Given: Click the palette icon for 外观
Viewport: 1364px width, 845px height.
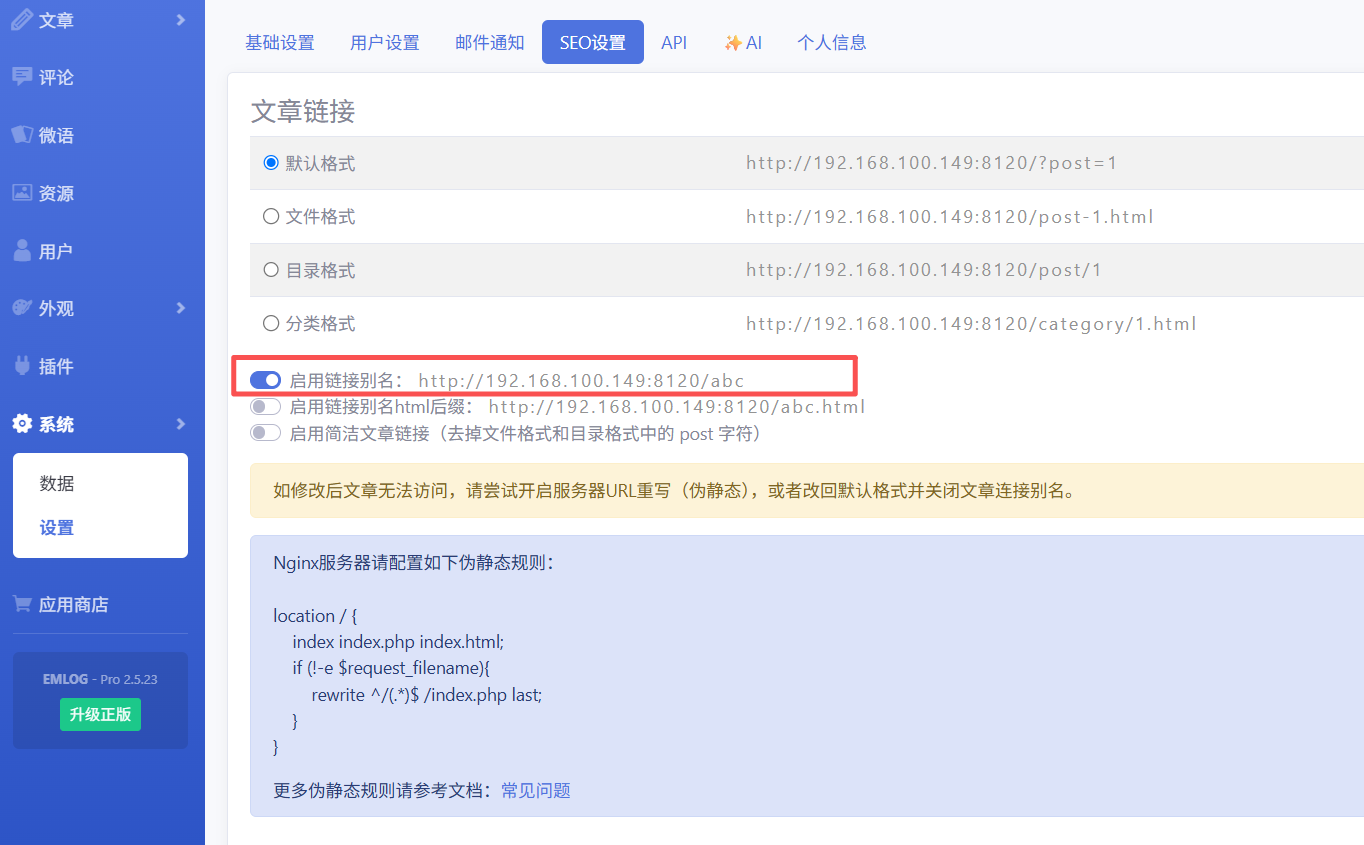Looking at the screenshot, I should pos(22,308).
